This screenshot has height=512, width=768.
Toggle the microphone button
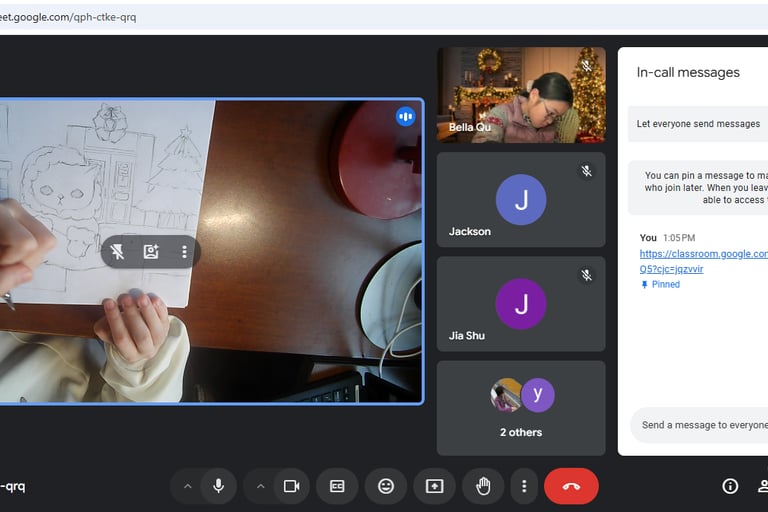(218, 486)
